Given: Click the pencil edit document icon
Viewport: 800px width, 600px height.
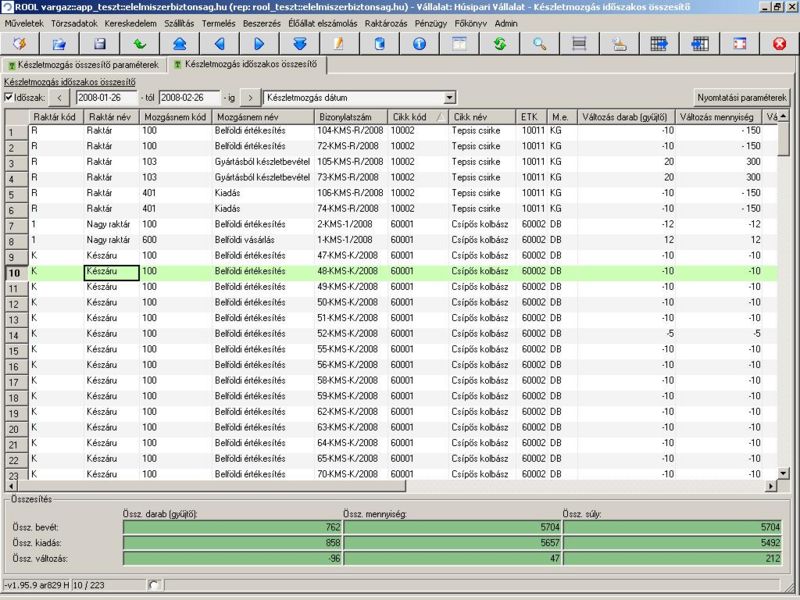Looking at the screenshot, I should click(339, 44).
